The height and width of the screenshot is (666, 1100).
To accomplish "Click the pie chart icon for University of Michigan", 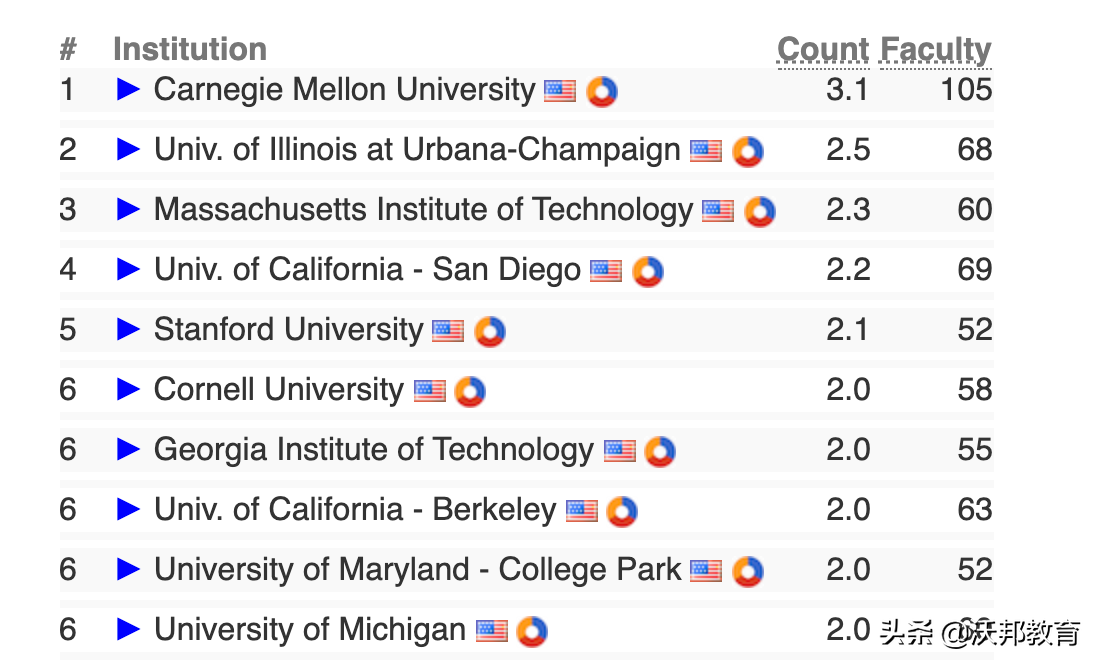I will pyautogui.click(x=532, y=631).
